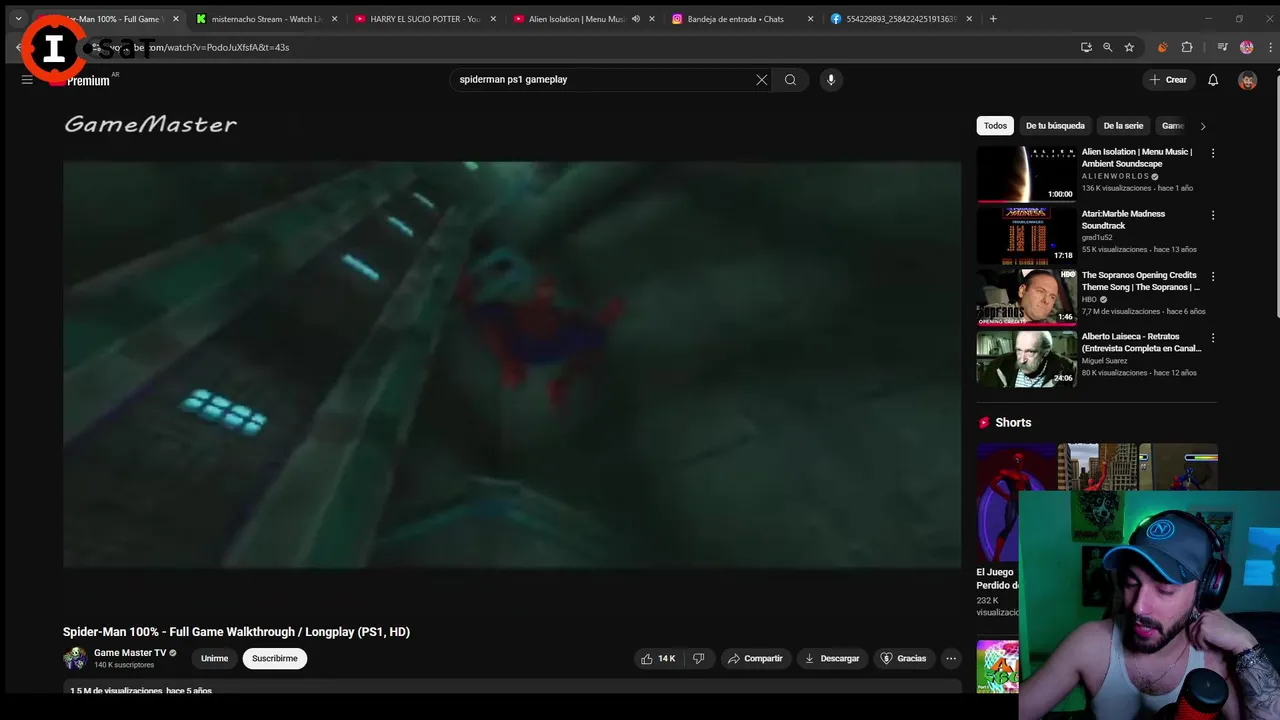Open a new browser tab
1280x720 pixels.
pos(993,19)
